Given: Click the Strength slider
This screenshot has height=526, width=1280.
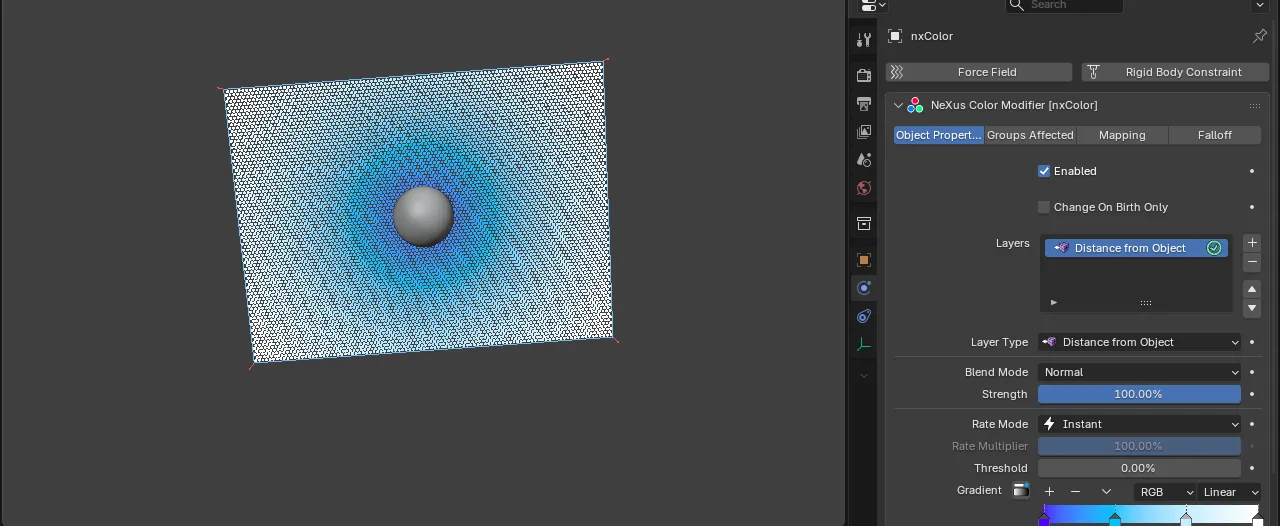Looking at the screenshot, I should (1139, 394).
